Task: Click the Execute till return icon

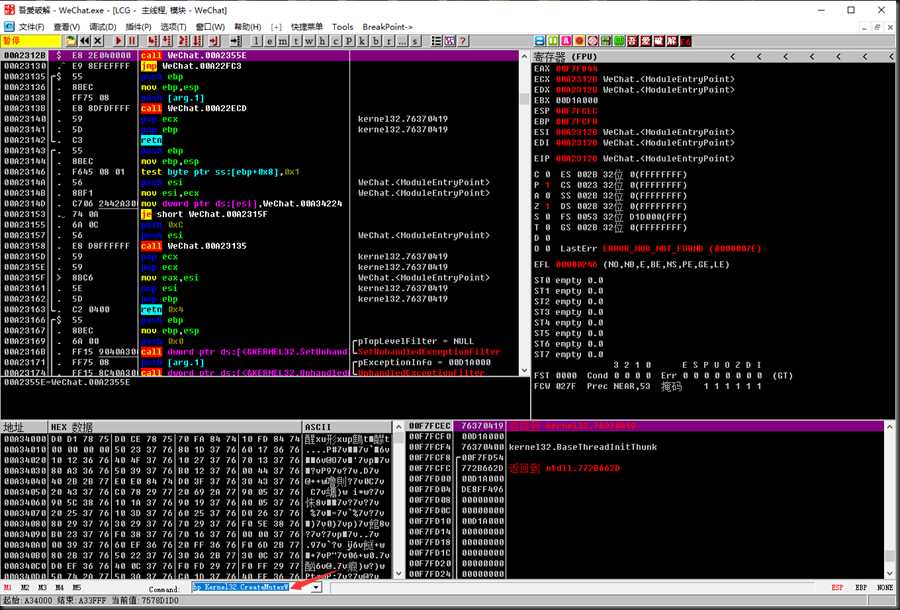Action: 215,41
